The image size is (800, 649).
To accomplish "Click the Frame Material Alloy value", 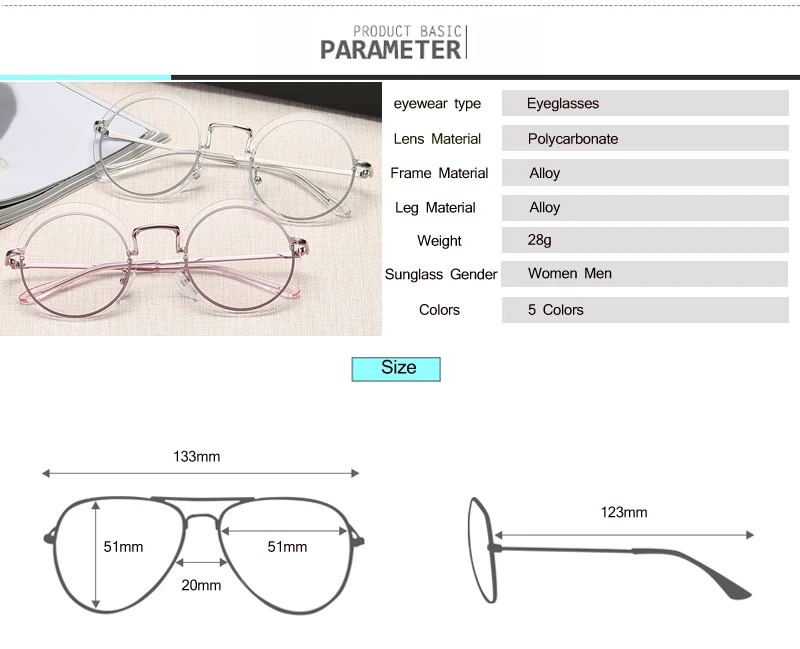I will 645,172.
